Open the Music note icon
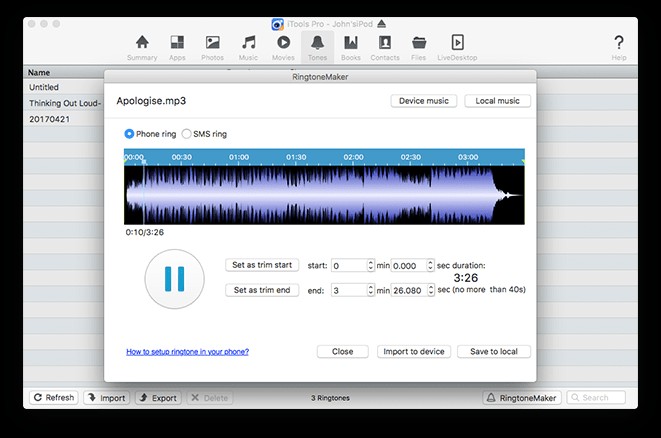The image size is (661, 438). tap(248, 46)
